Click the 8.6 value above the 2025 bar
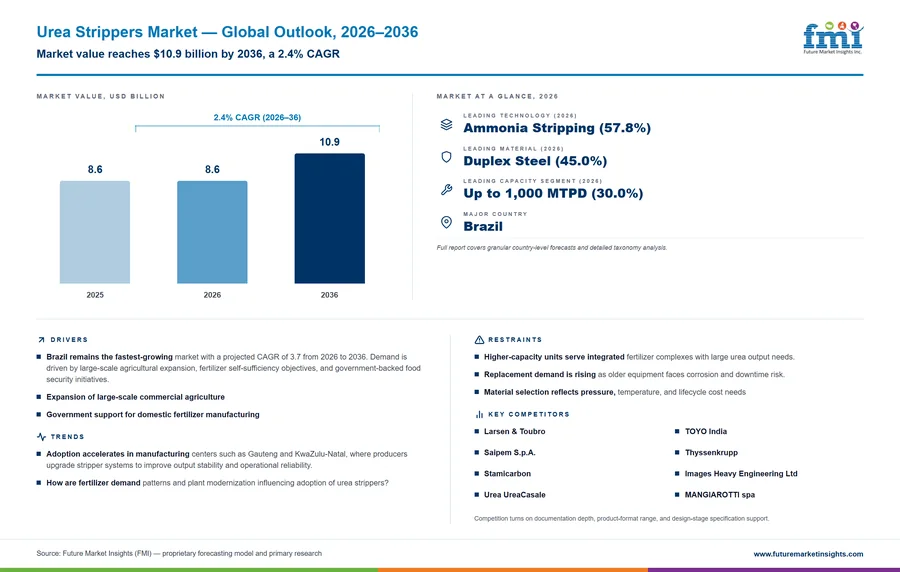900x572 pixels. tap(95, 170)
